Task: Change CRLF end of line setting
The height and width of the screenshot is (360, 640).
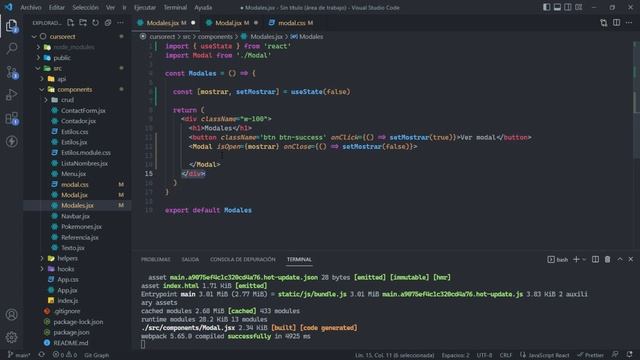Action: point(506,355)
